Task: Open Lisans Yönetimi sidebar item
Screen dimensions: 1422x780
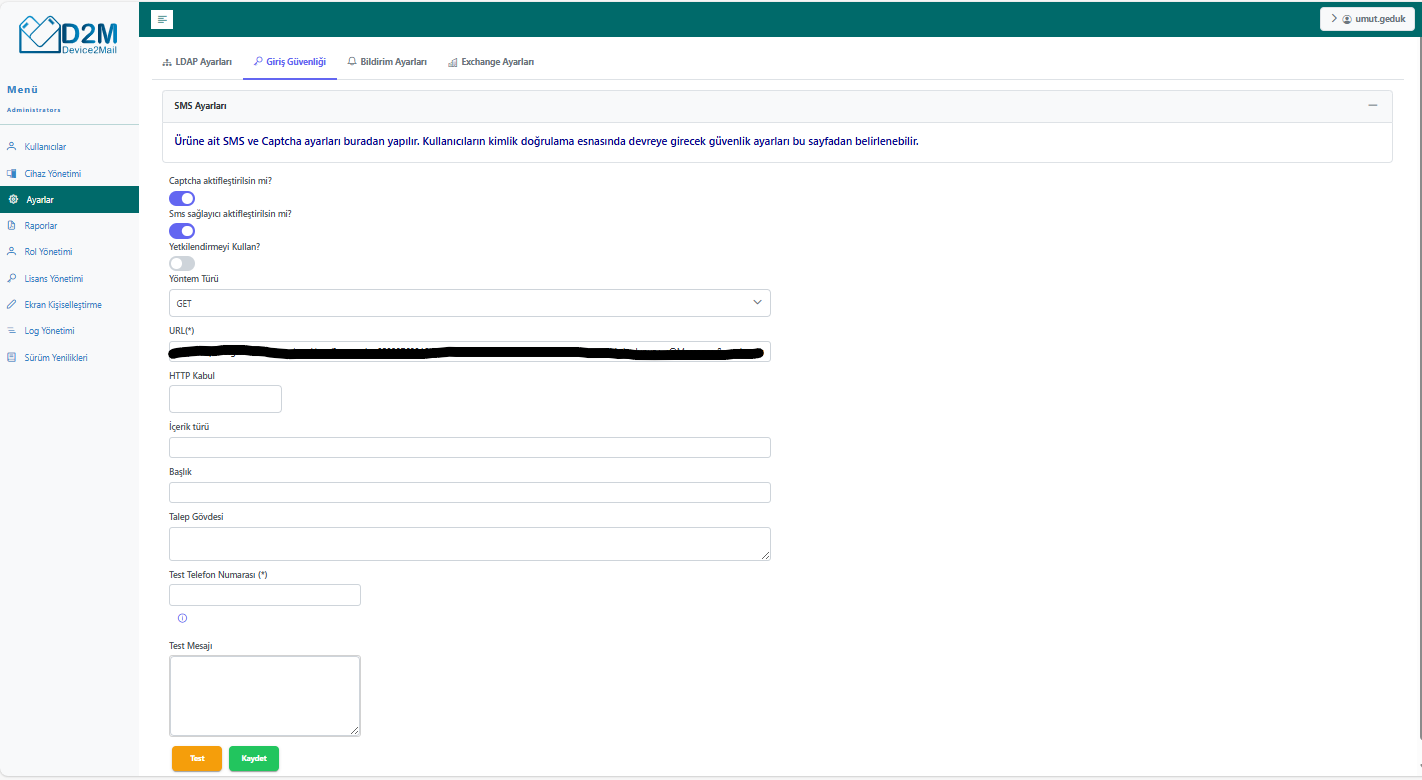Action: (53, 278)
